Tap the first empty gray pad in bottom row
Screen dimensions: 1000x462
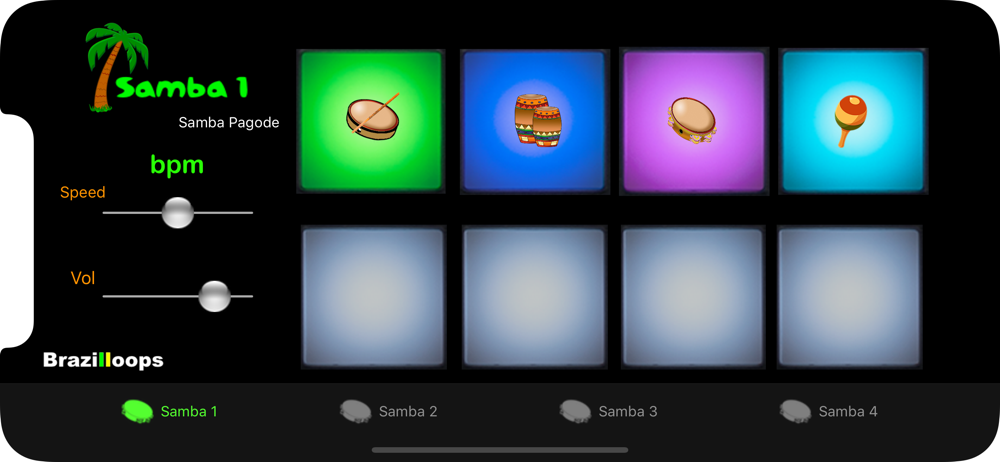coord(373,297)
